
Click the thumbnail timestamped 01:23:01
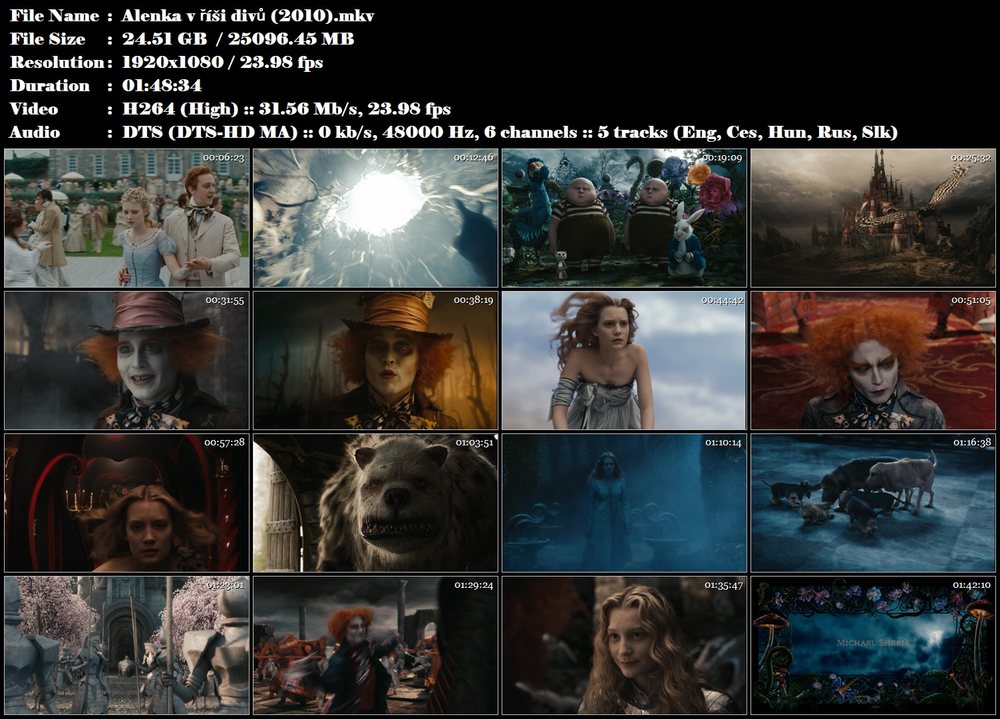pos(127,645)
